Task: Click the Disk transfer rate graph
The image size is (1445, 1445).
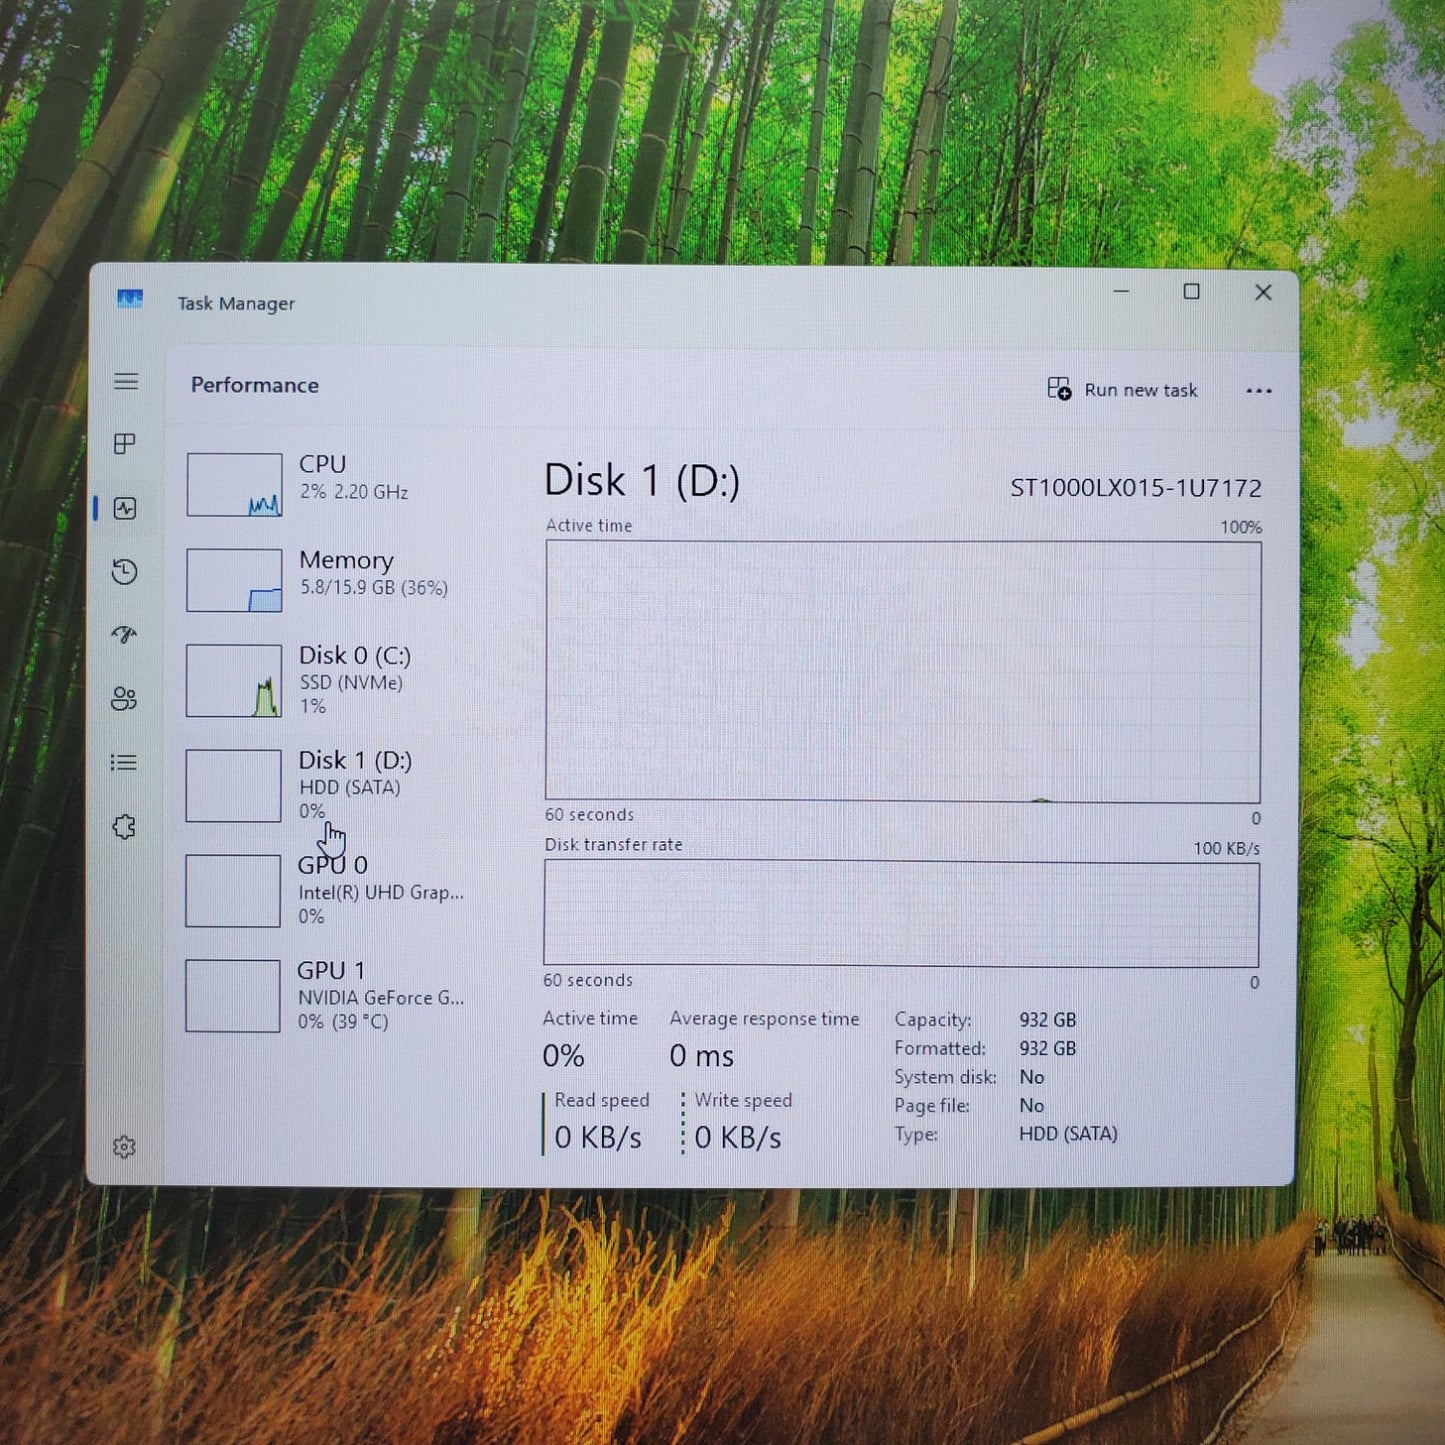Action: 899,912
